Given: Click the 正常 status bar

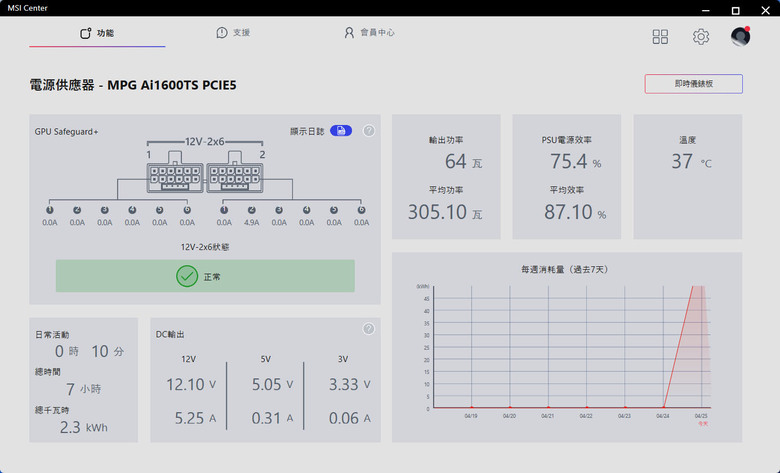Looking at the screenshot, I should [x=205, y=276].
